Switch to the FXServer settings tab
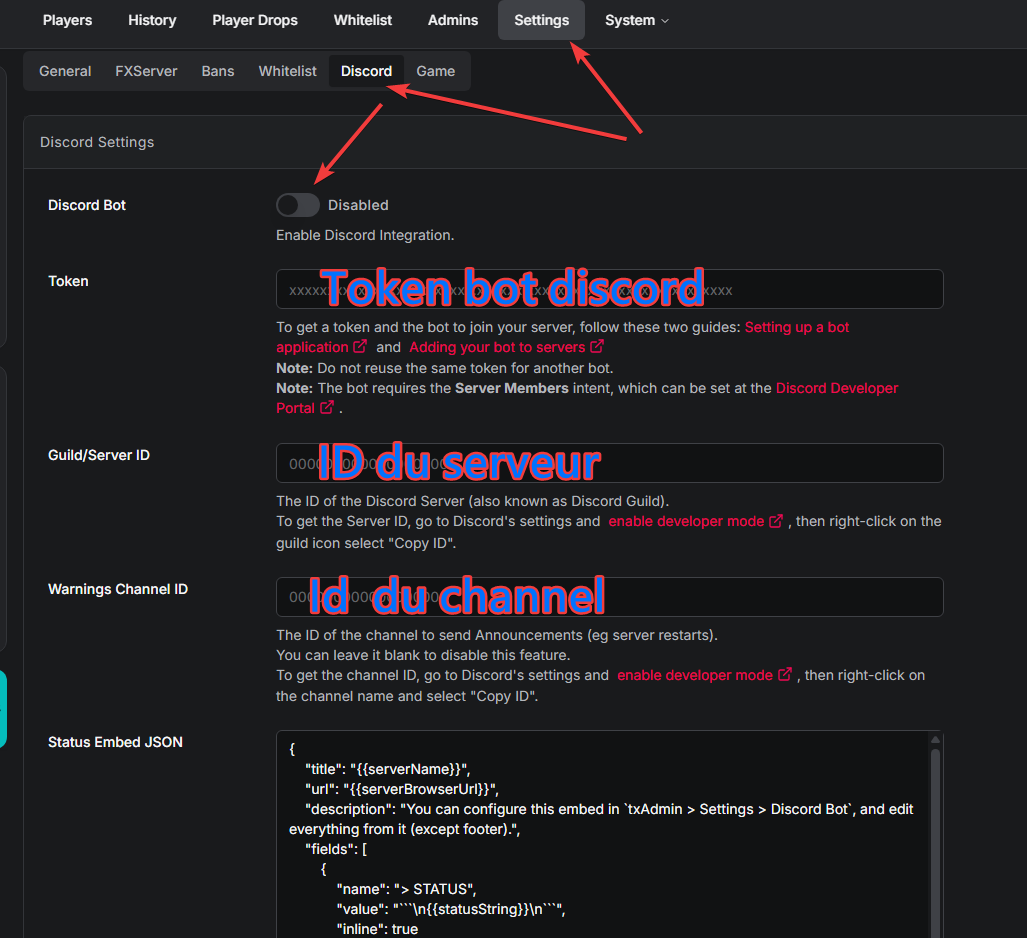 [146, 71]
